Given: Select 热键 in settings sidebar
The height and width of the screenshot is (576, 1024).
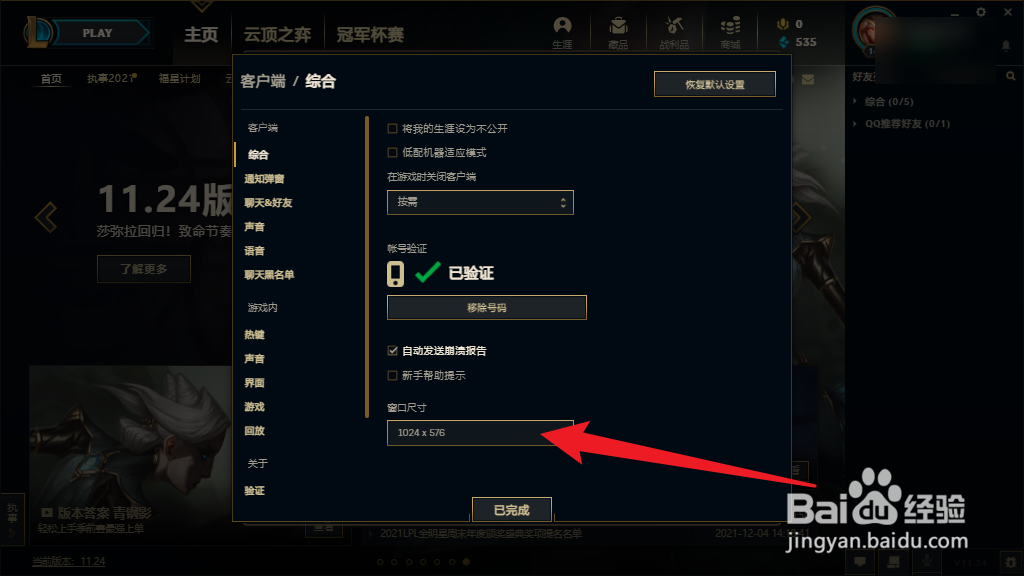Looking at the screenshot, I should pos(254,334).
